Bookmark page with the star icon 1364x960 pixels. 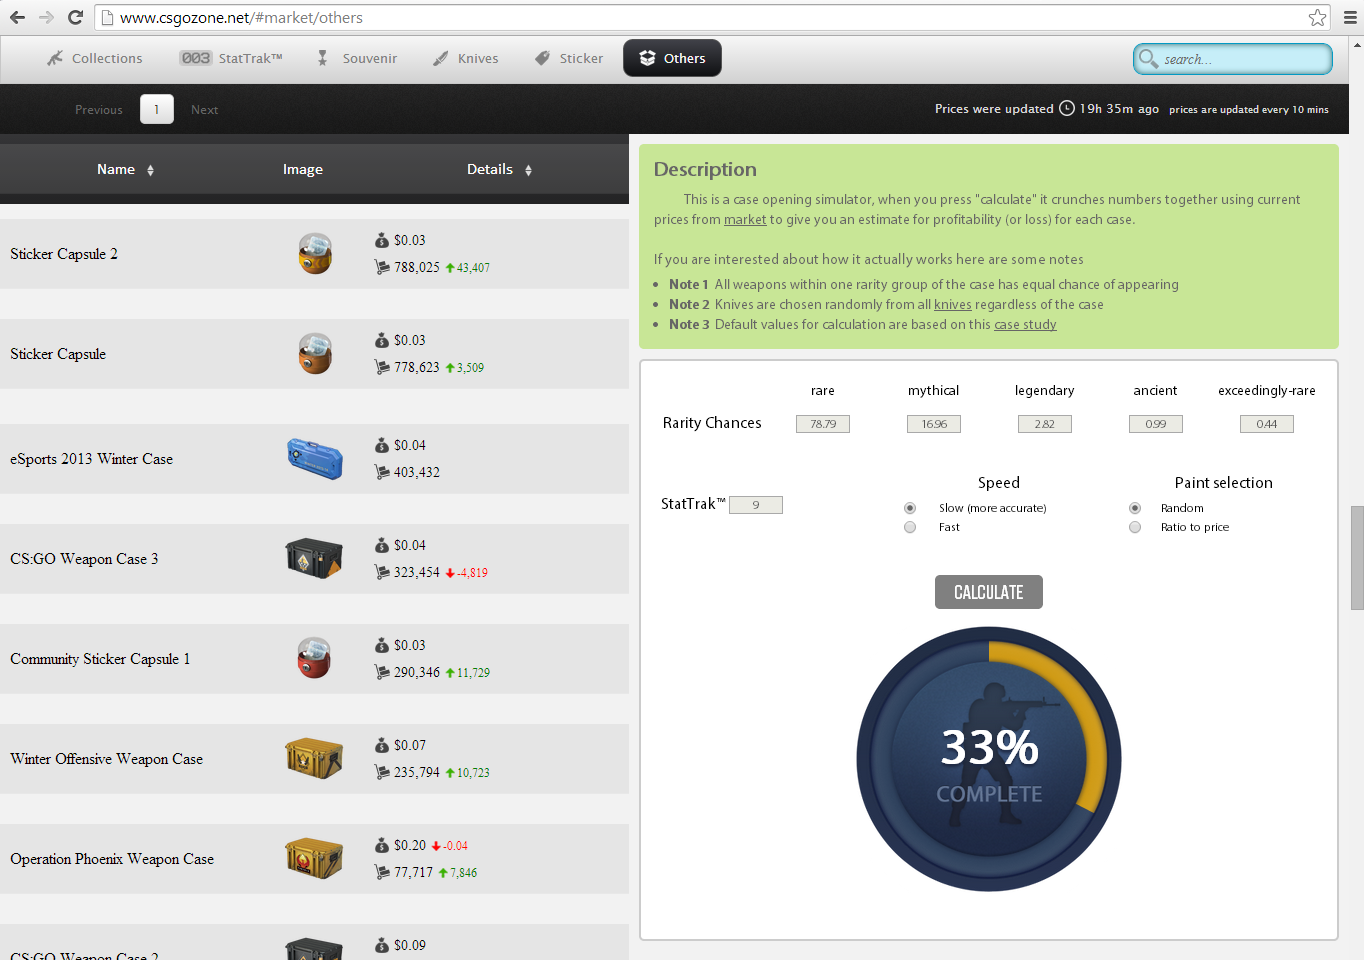click(1317, 17)
